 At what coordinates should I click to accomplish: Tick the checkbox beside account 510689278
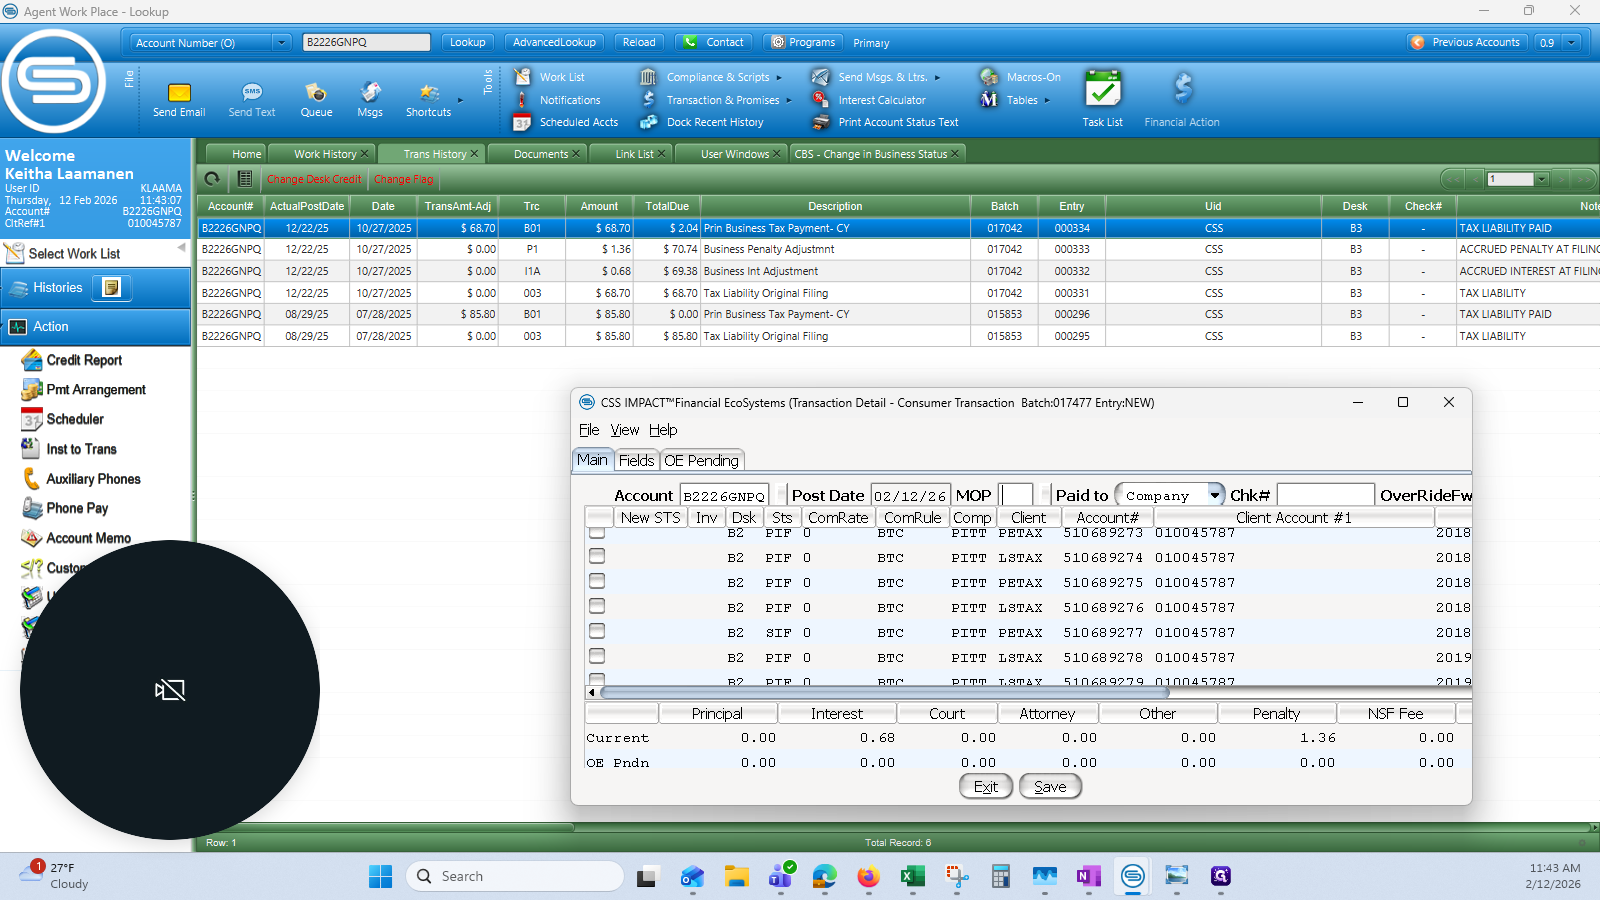coord(597,656)
